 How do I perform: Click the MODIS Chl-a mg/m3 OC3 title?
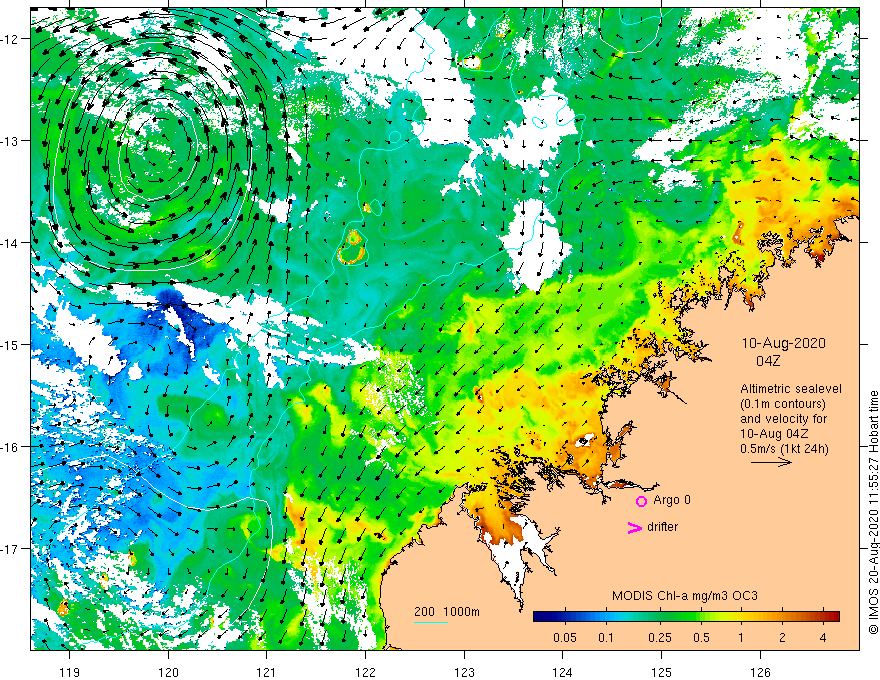(x=684, y=597)
